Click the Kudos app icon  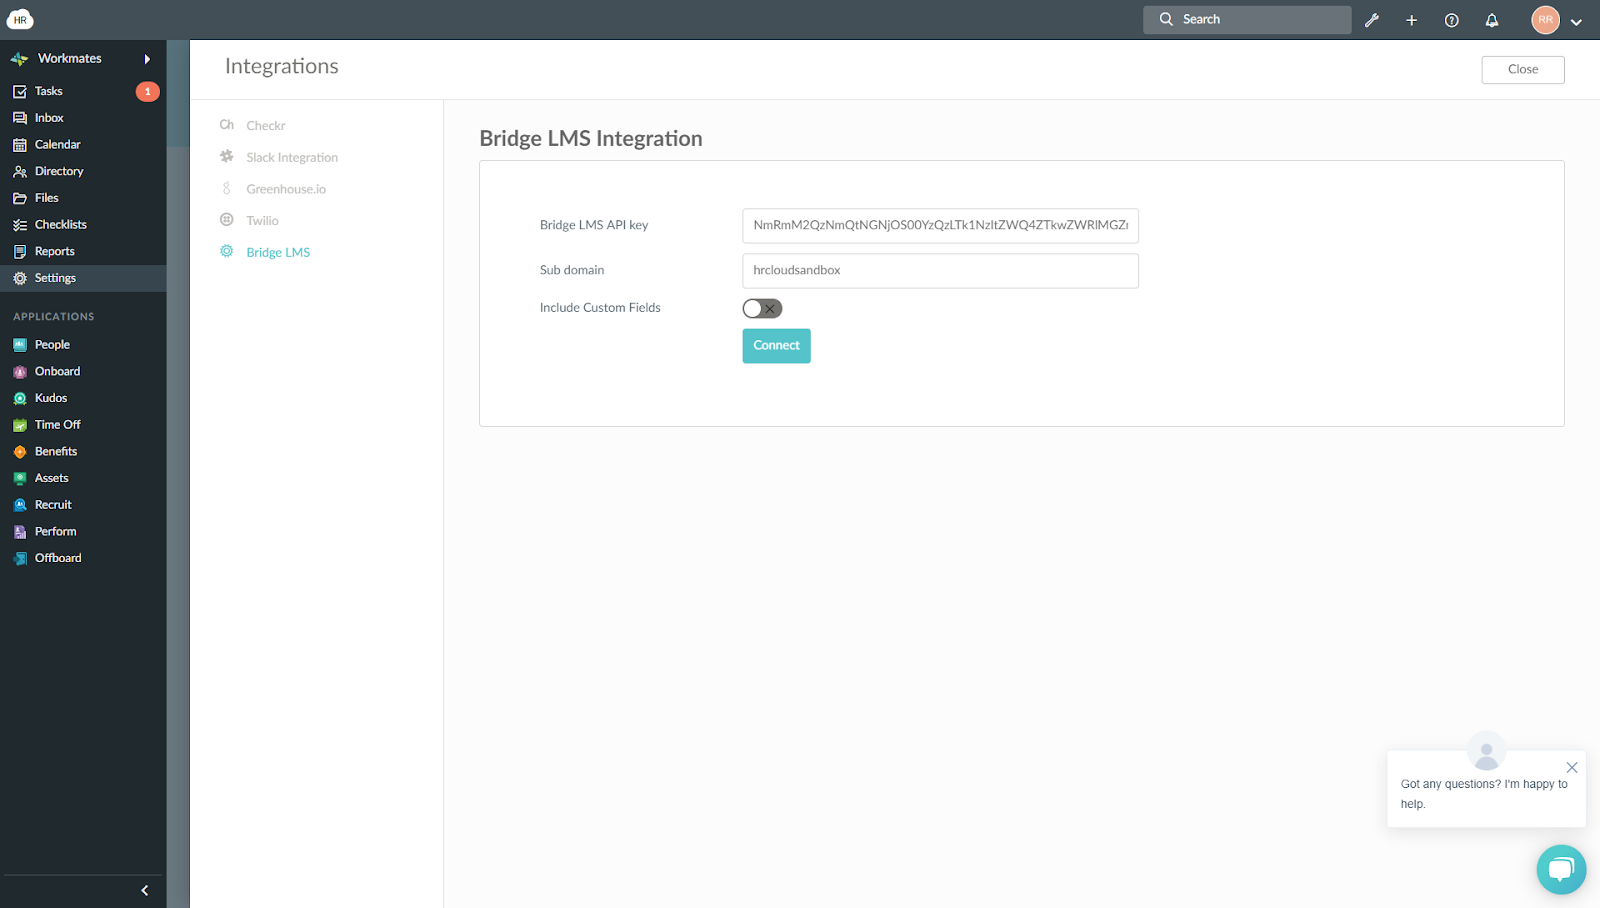tap(20, 398)
